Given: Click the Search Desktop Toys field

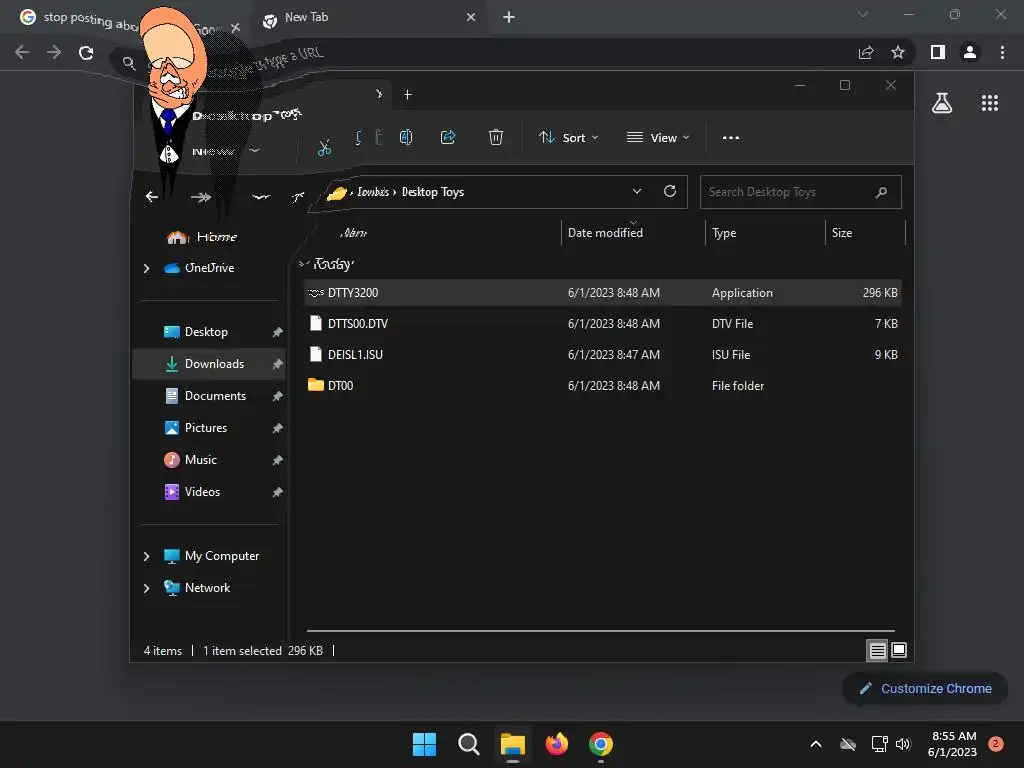Looking at the screenshot, I should click(x=801, y=192).
